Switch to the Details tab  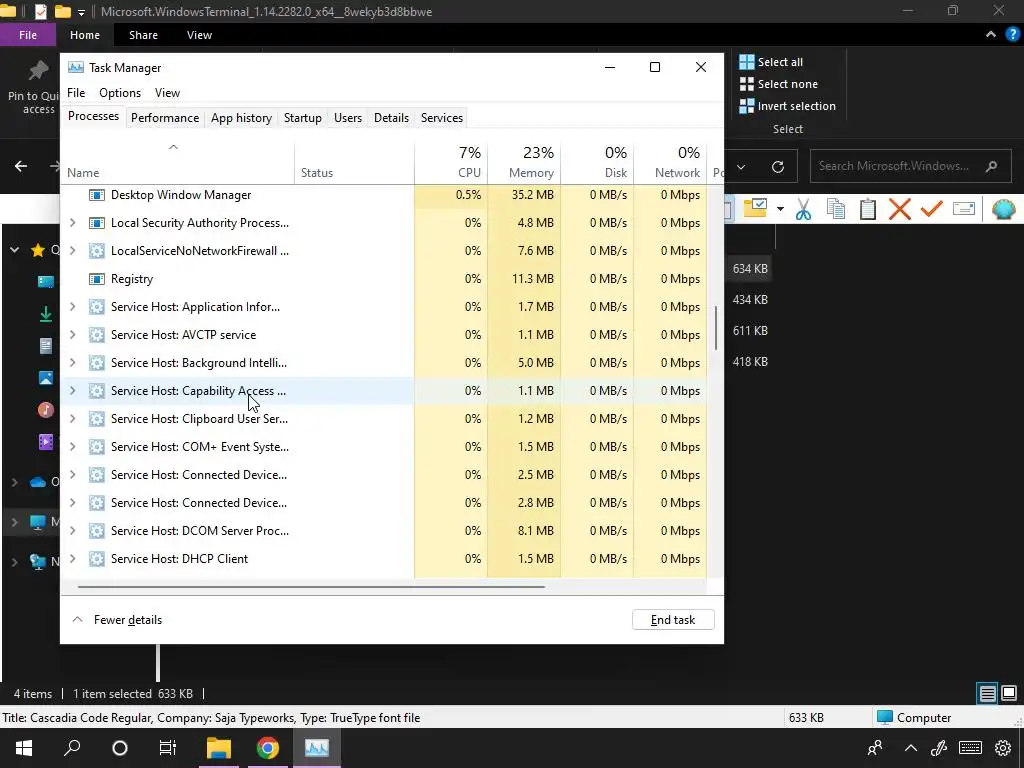[x=391, y=118]
